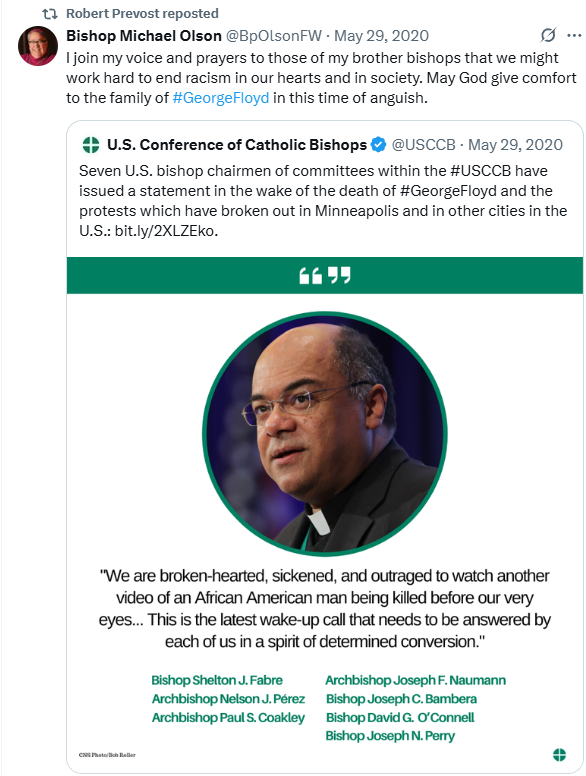
Task: Click the quoted post's May 29, 2020 date
Action: coord(515,145)
